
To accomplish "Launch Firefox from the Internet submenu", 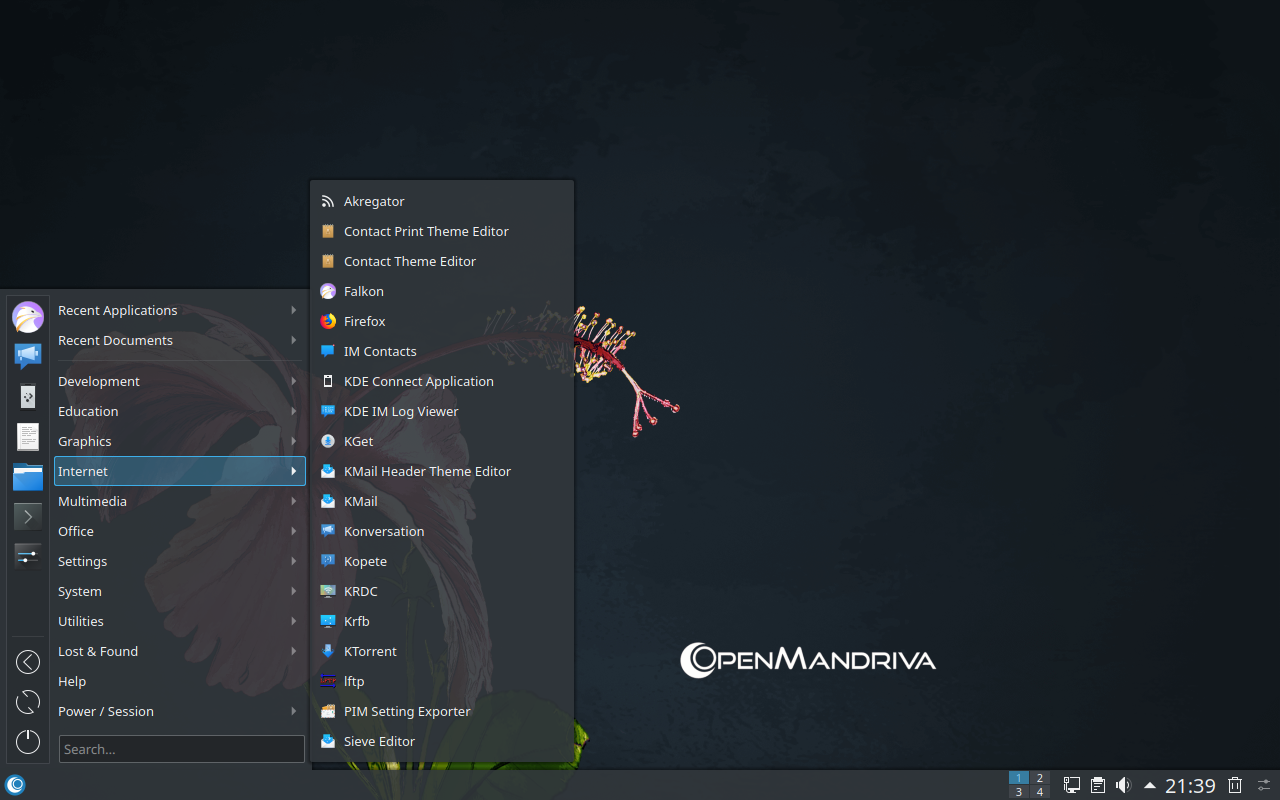I will 364,321.
